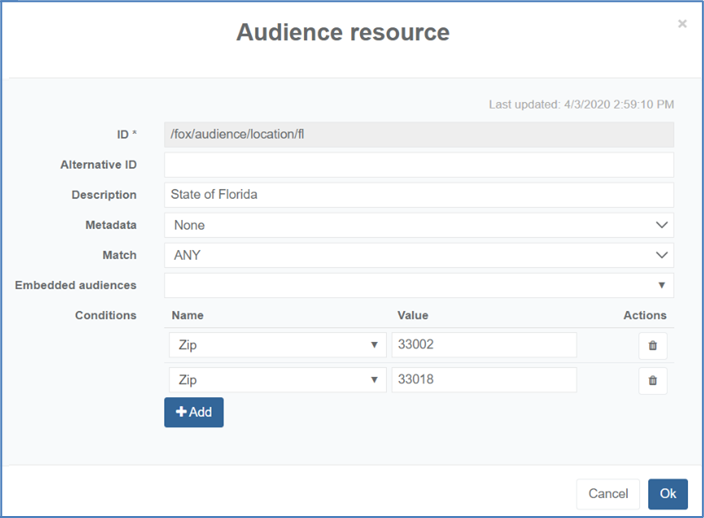Click the Alternative ID label
Image resolution: width=704 pixels, height=518 pixels.
98,165
